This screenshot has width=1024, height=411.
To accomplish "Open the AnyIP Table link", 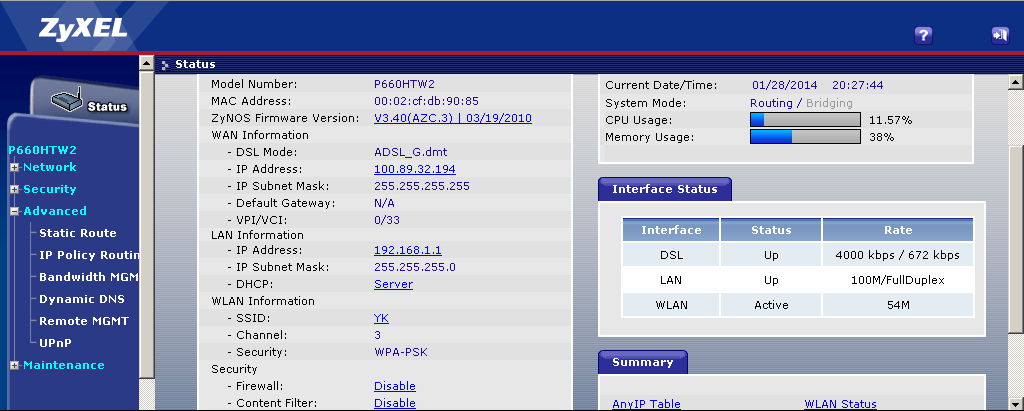I will coord(646,404).
